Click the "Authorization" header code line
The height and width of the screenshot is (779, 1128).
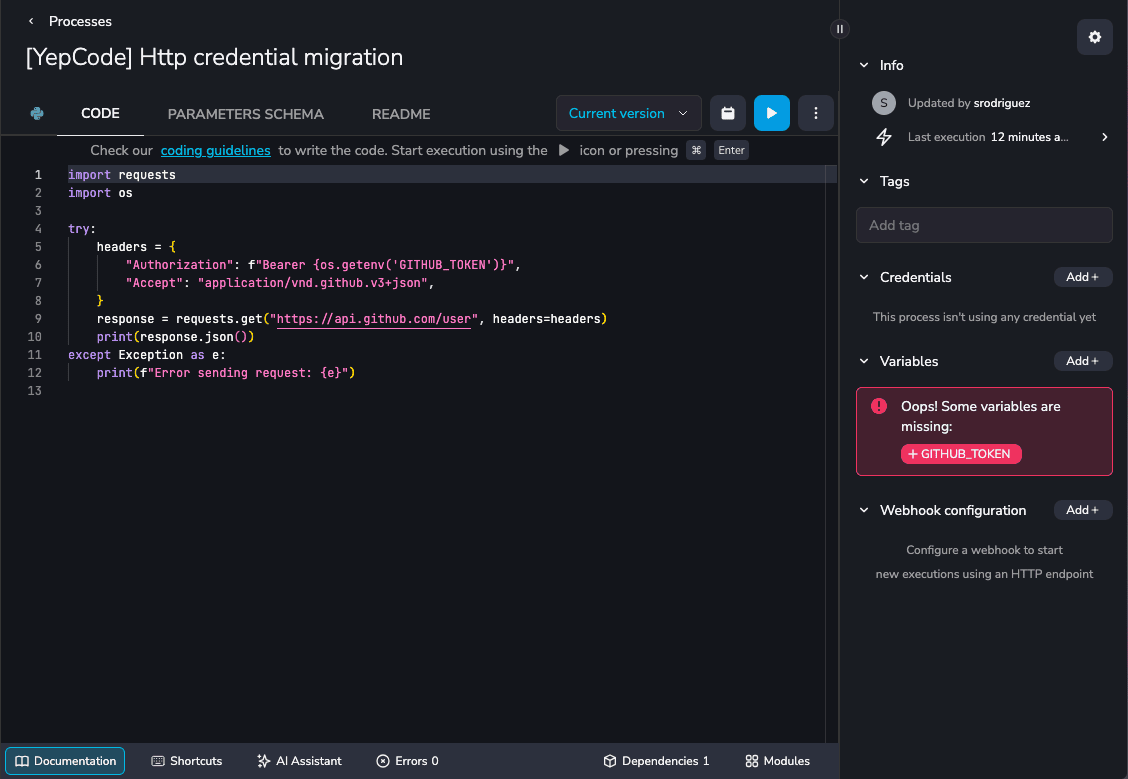point(323,265)
